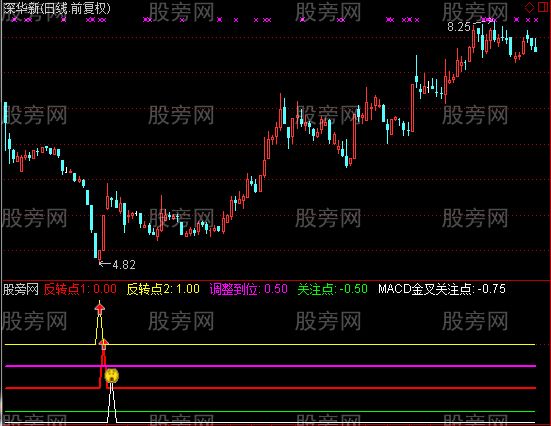The height and width of the screenshot is (426, 551).
Task: Click the 反转点2: 1.00 indicator label
Action: [x=163, y=289]
